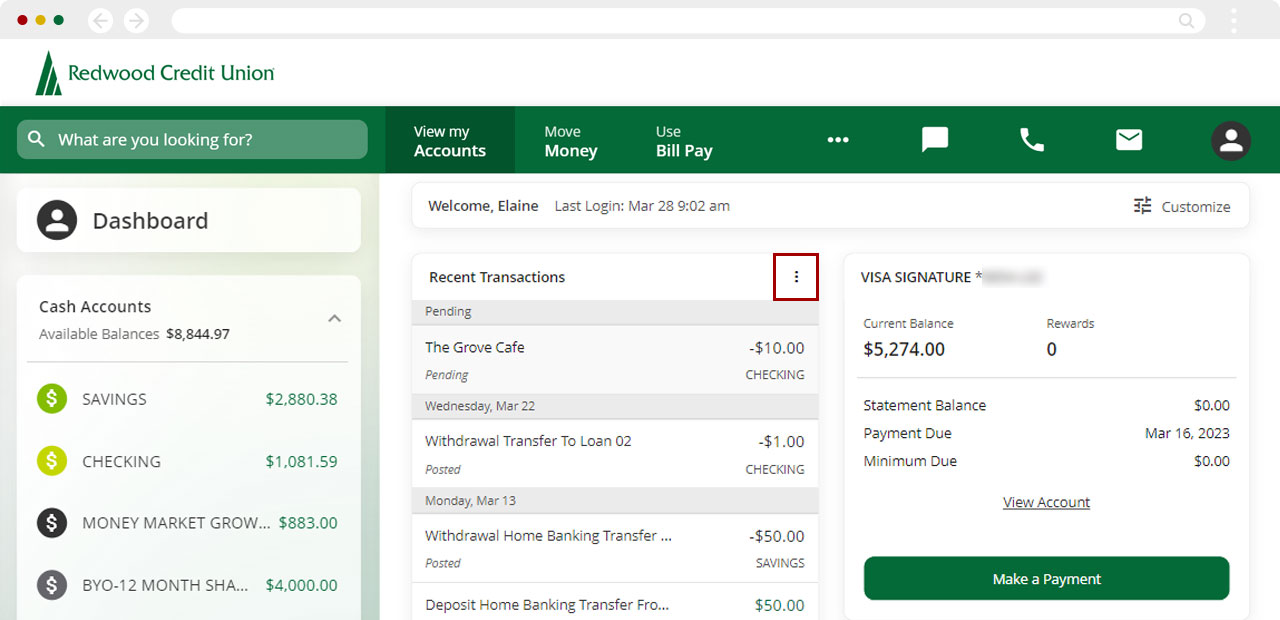1280x620 pixels.
Task: Click the -$50.00 savings transfer amount
Action: point(777,536)
